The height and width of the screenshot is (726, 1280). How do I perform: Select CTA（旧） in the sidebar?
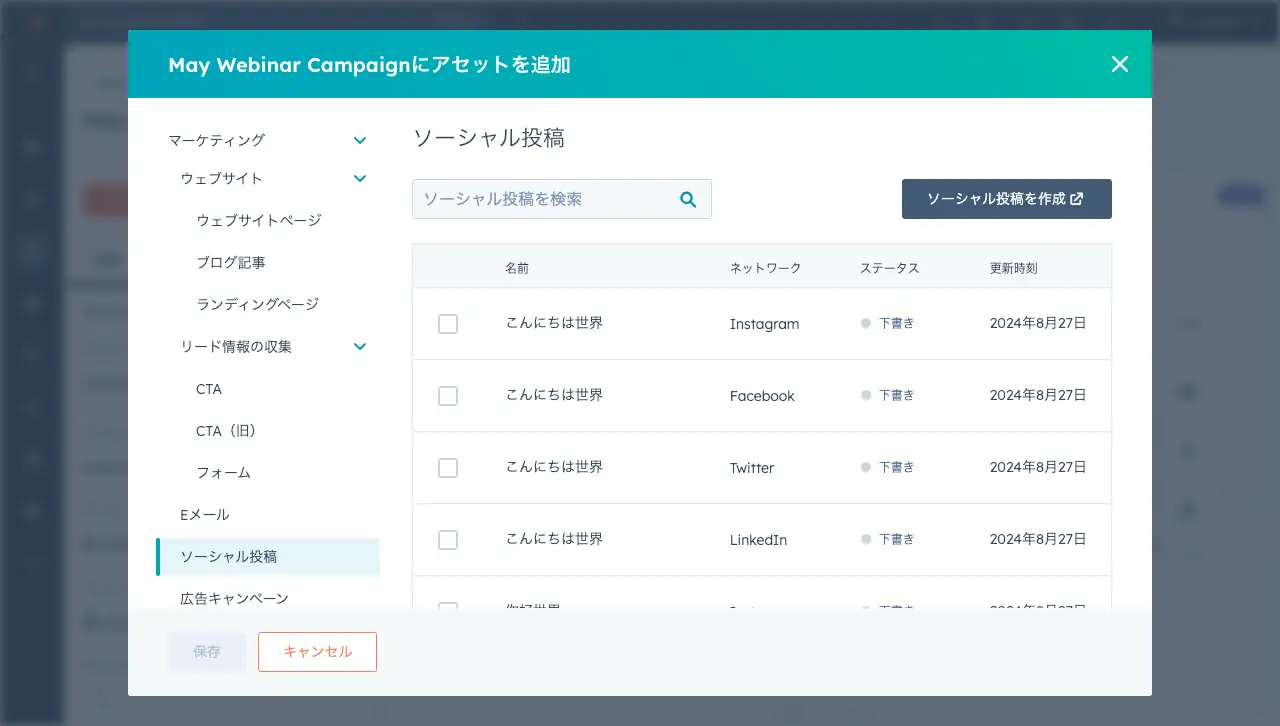(x=227, y=431)
